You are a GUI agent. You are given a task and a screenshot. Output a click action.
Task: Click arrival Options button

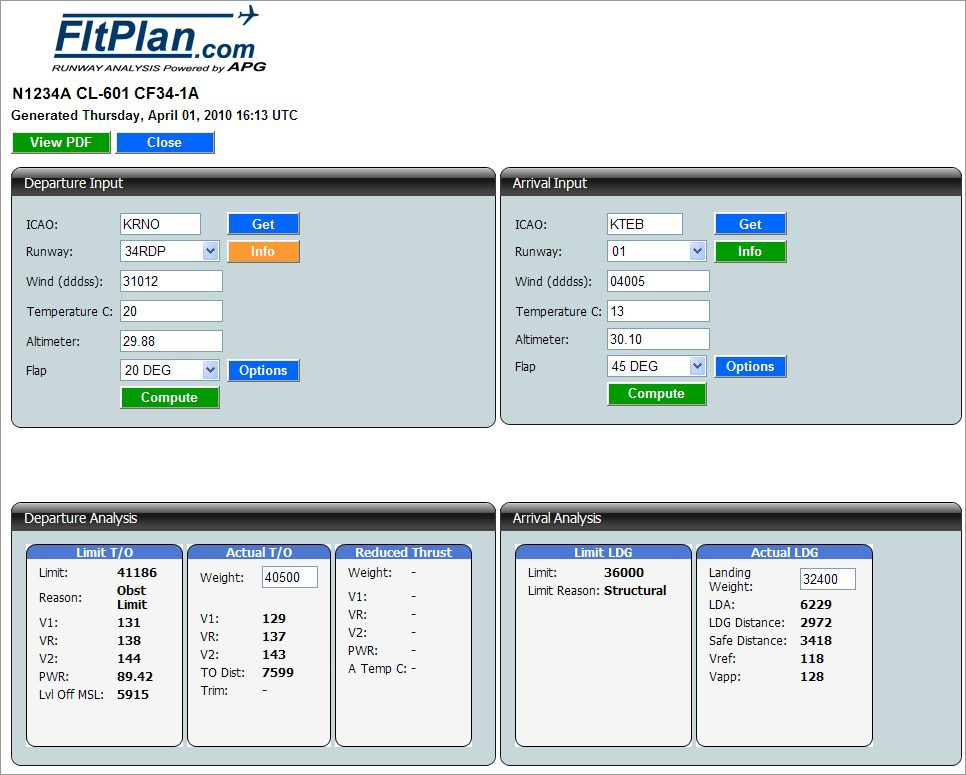click(750, 366)
